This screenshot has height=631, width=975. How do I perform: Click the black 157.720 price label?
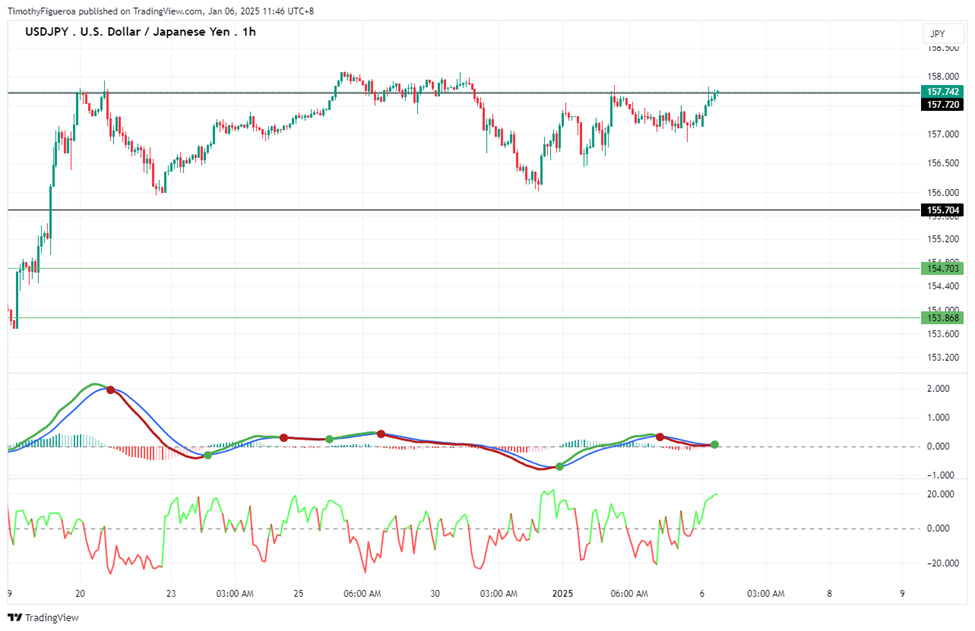(x=943, y=104)
